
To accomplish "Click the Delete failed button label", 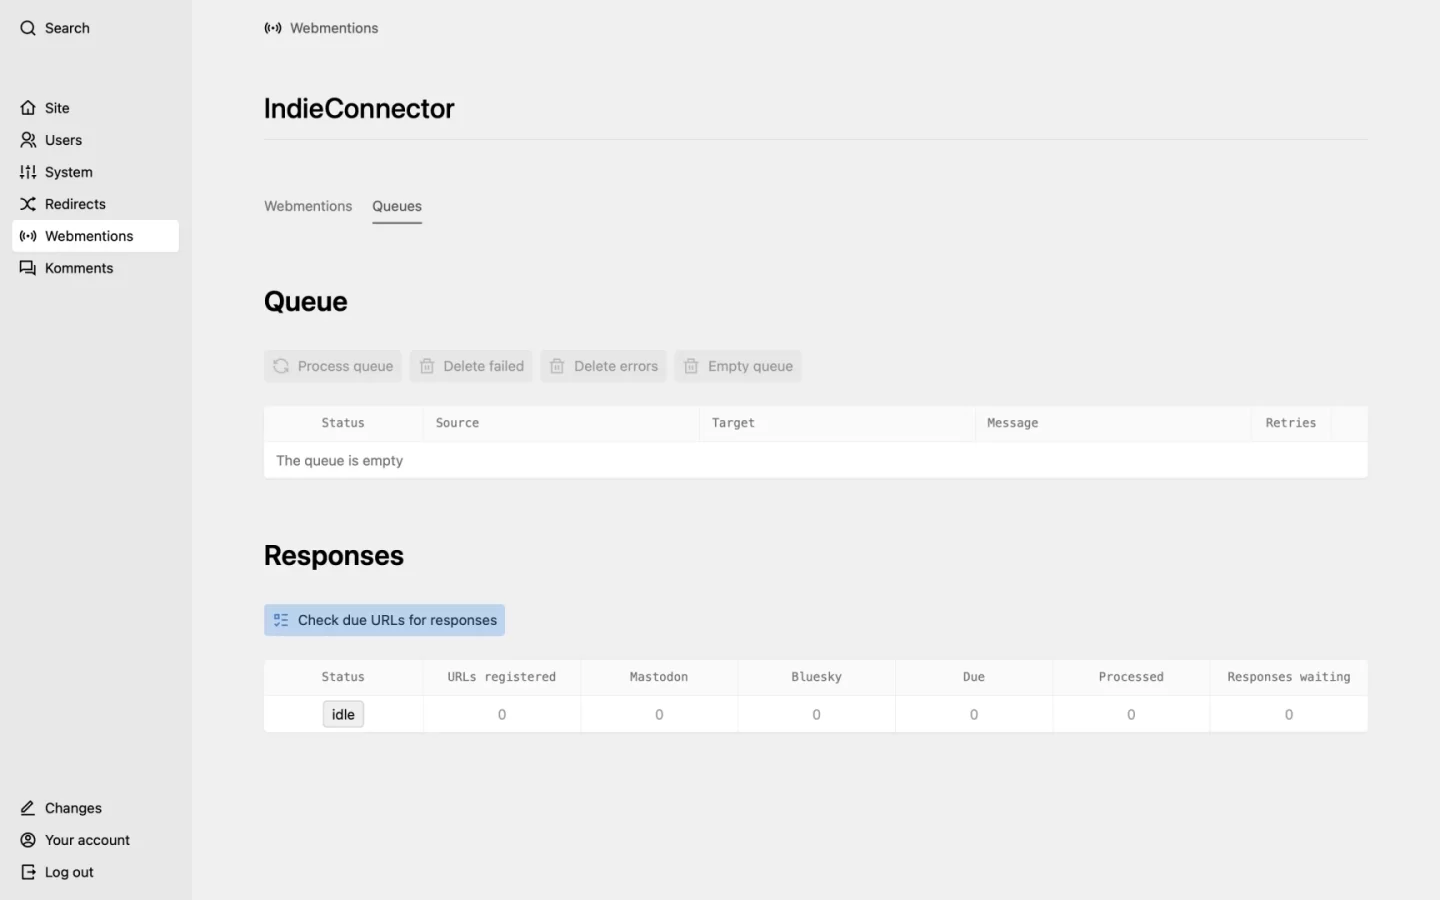I will [483, 366].
